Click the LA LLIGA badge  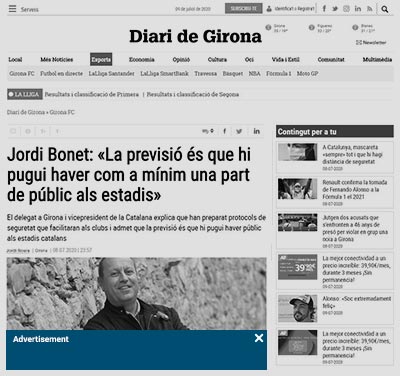(x=25, y=94)
